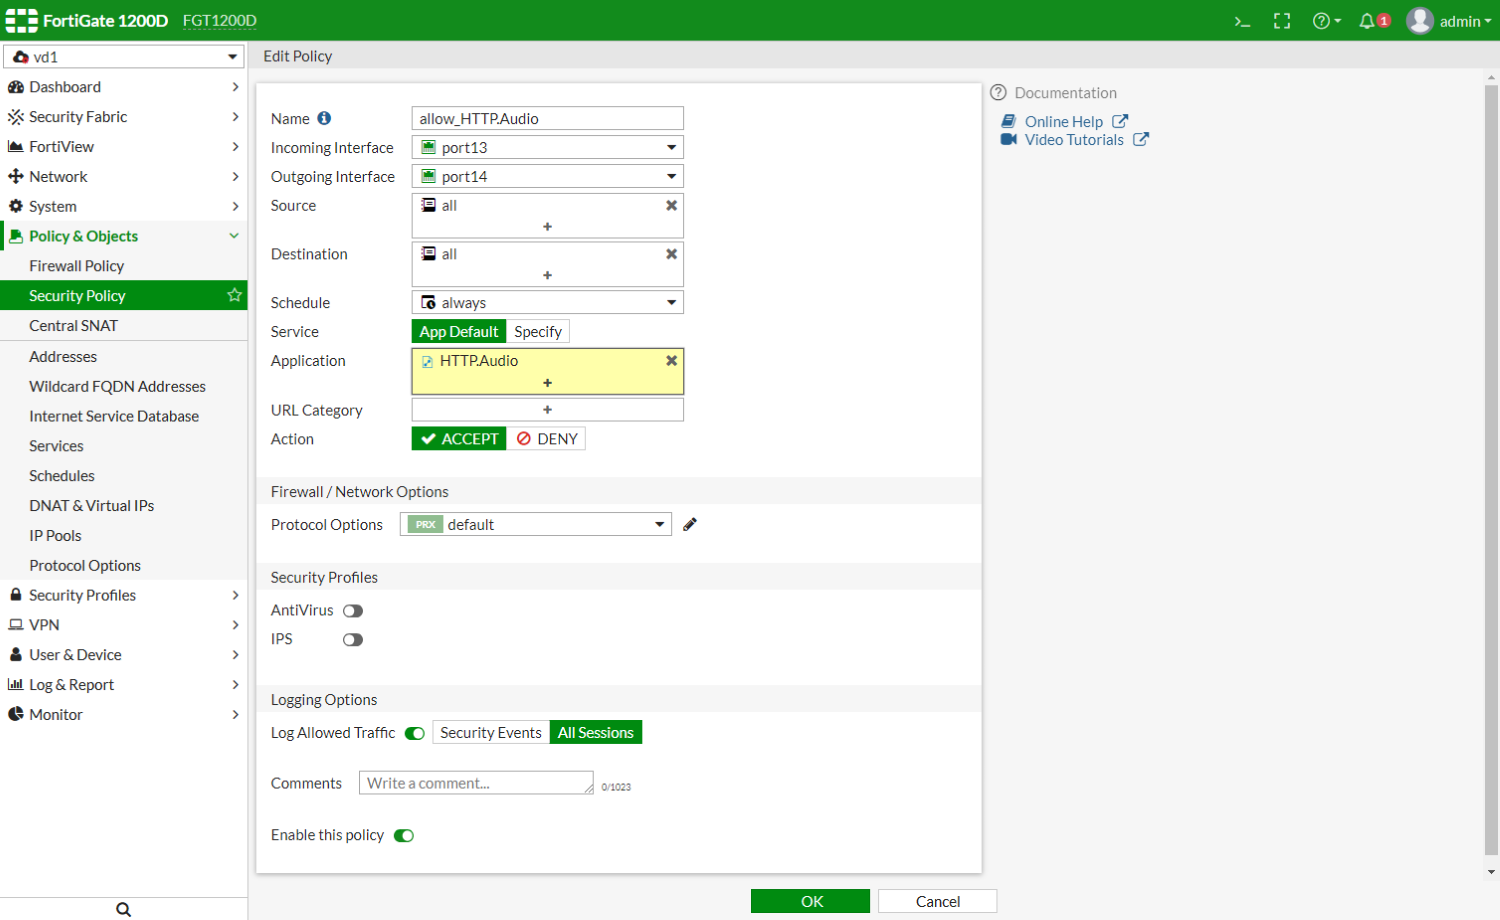This screenshot has height=920, width=1500.
Task: Enable the AntiVirus security profile
Action: pyautogui.click(x=352, y=610)
